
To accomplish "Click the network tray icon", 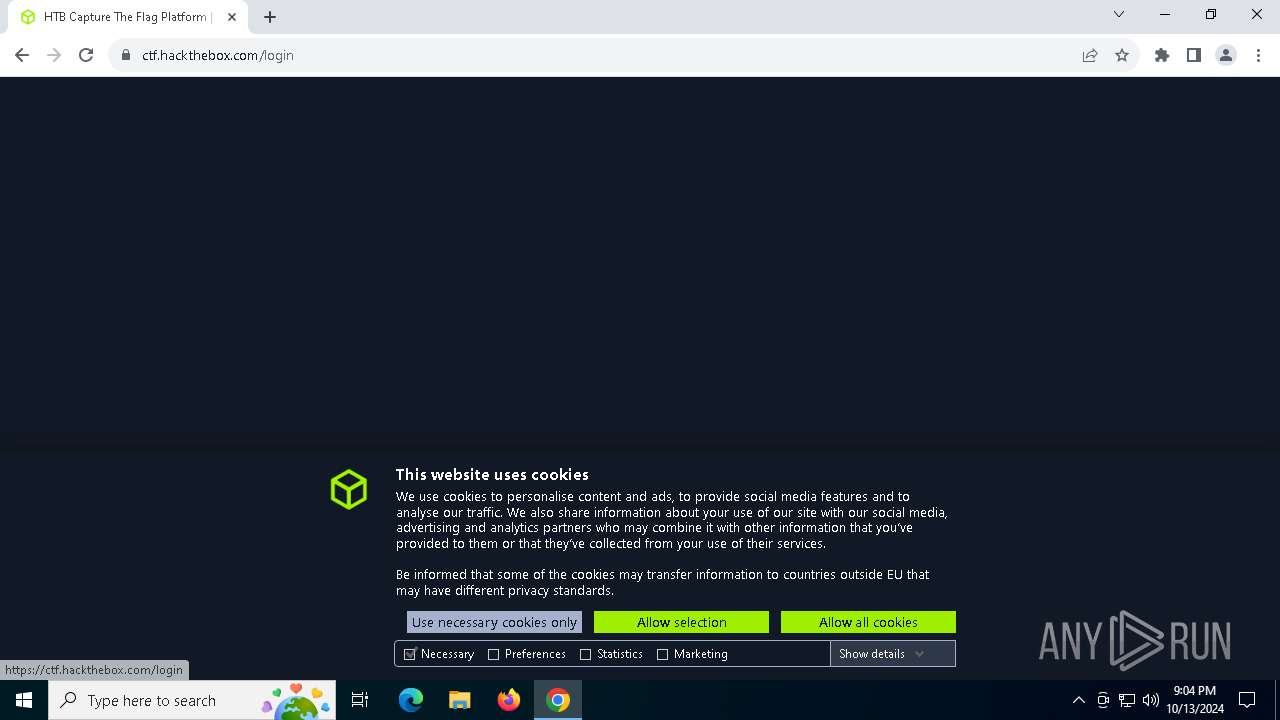I will pos(1127,700).
